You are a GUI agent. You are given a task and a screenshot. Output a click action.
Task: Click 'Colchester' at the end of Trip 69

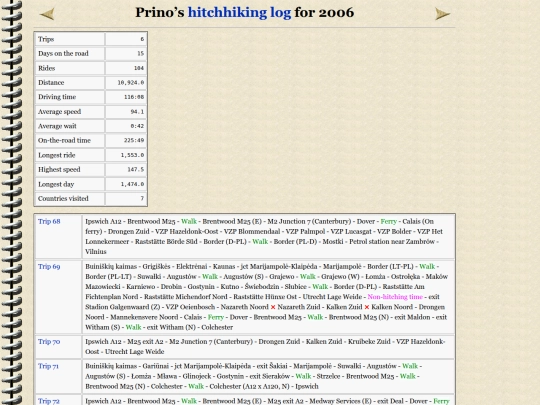[x=217, y=328]
